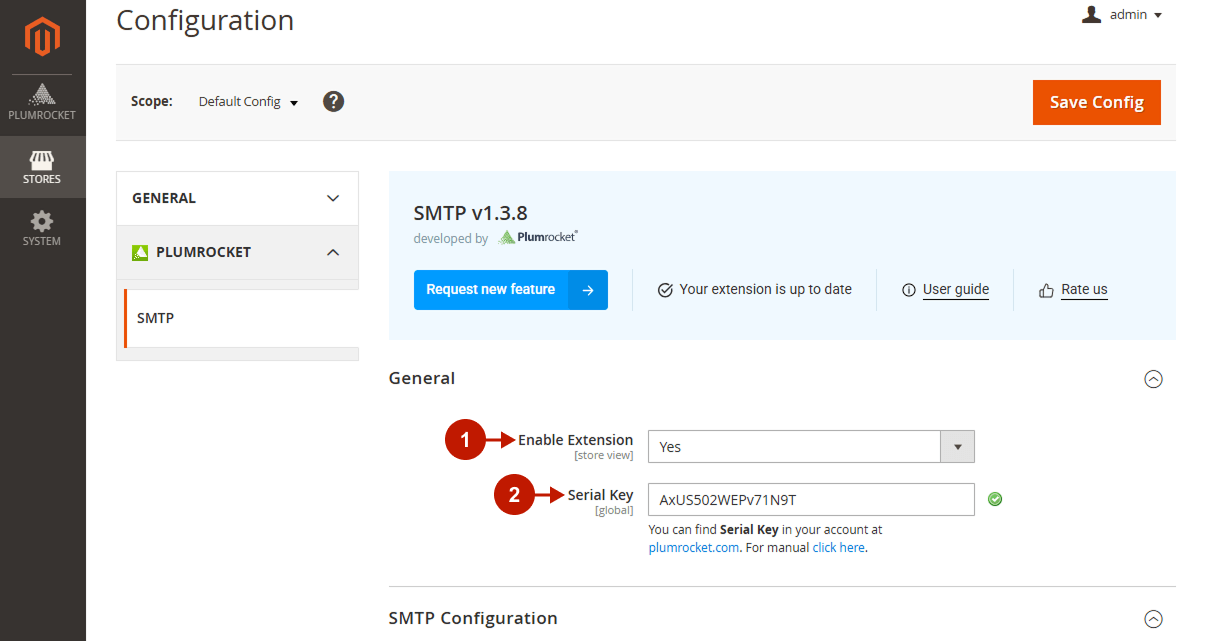
Task: Click Request new feature button
Action: point(510,290)
